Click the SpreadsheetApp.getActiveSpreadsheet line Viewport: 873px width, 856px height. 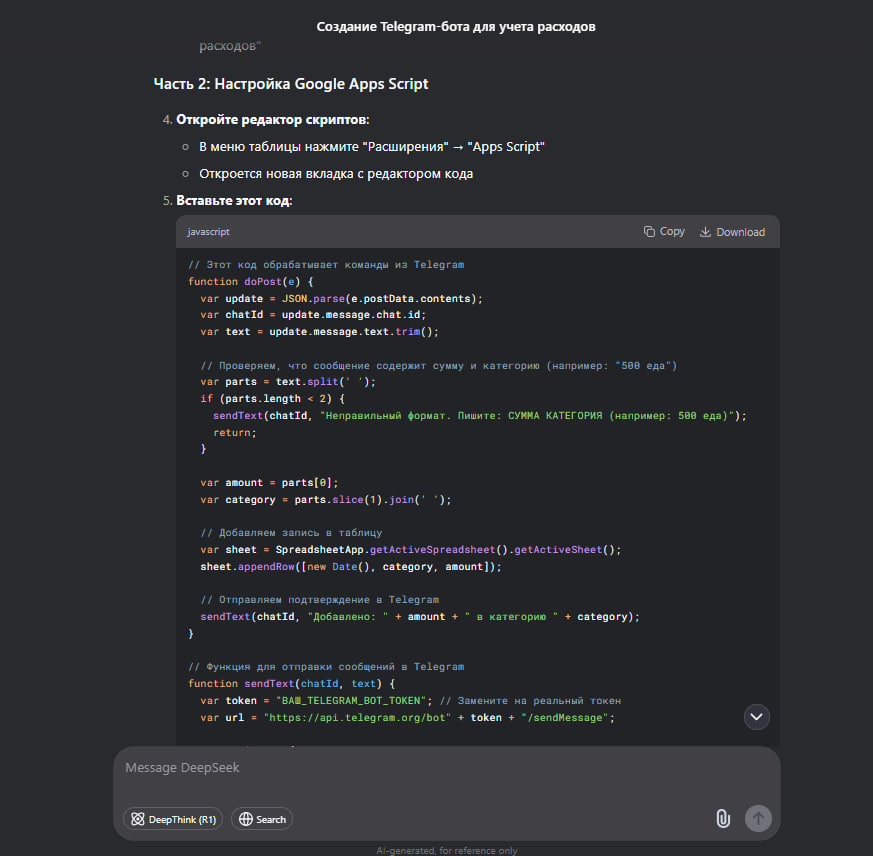point(410,550)
